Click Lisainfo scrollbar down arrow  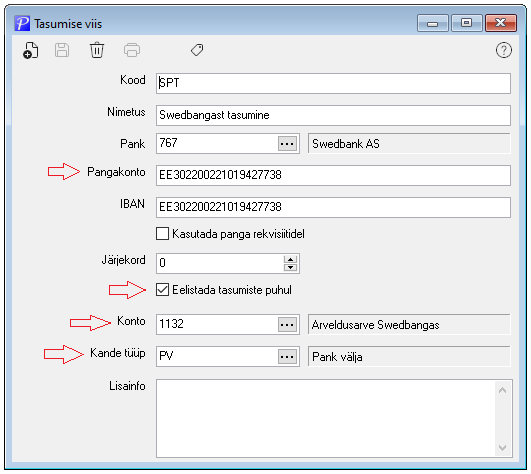[503, 448]
